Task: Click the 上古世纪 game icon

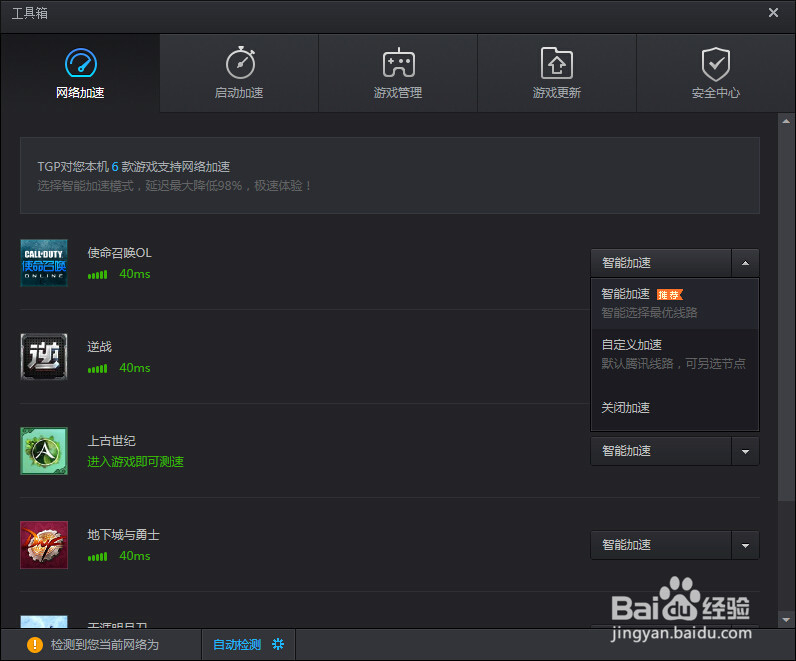Action: 44,451
